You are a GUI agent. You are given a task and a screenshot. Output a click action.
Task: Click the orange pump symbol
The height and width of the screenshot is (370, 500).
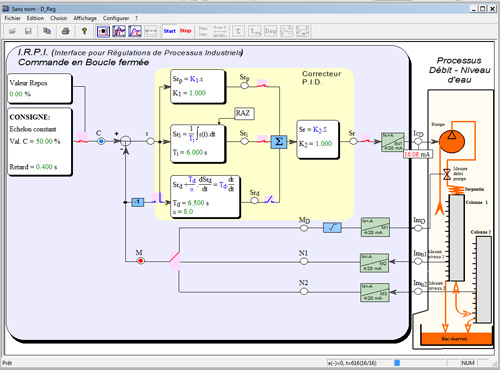coord(452,141)
